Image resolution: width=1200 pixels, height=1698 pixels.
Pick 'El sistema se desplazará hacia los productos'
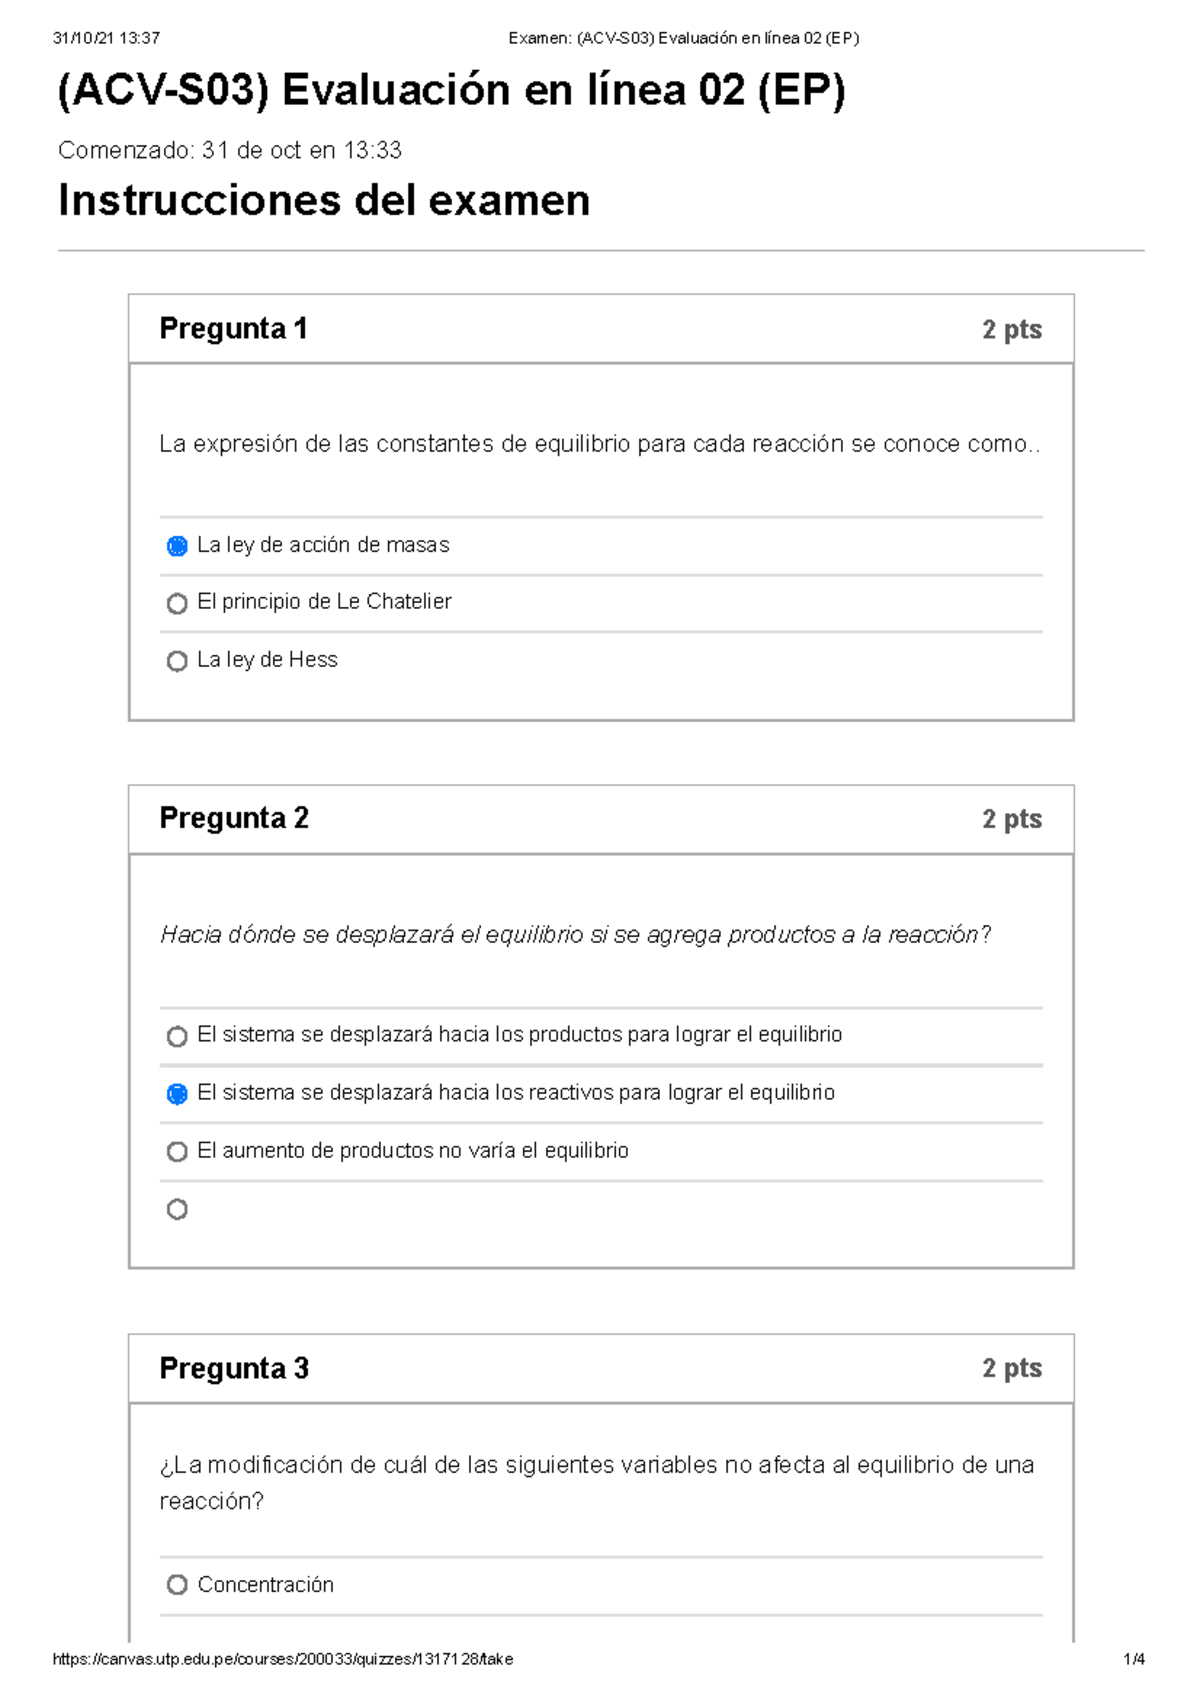(x=178, y=1036)
